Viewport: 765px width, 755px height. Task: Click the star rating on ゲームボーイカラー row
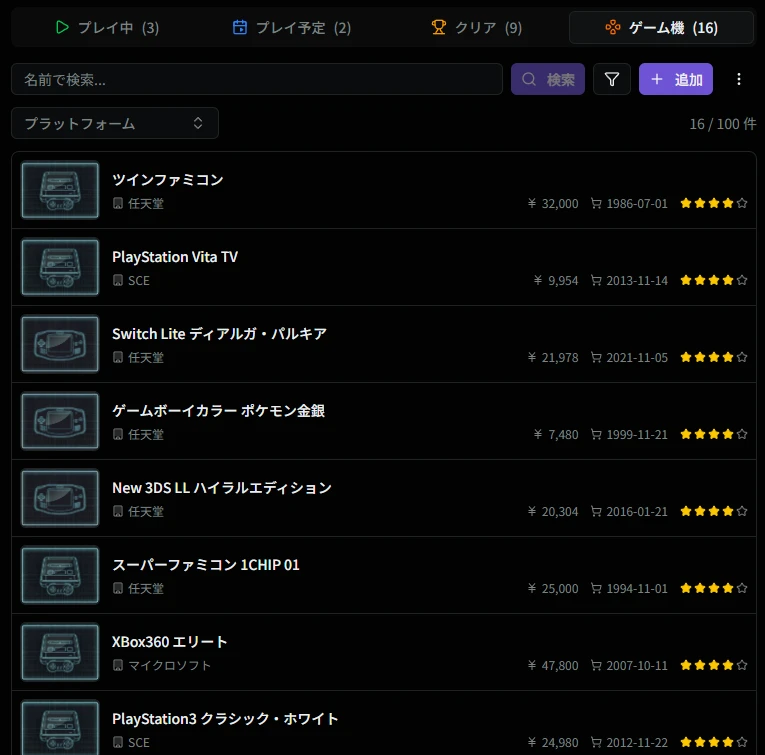[714, 435]
